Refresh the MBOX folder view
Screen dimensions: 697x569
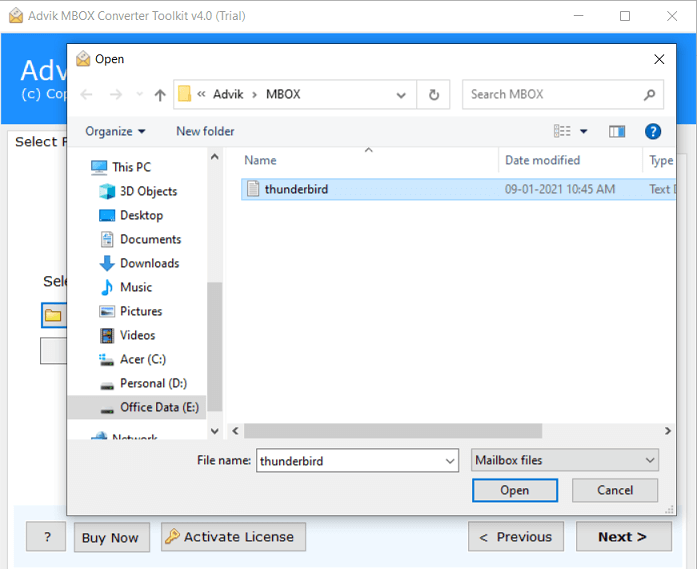coord(433,94)
